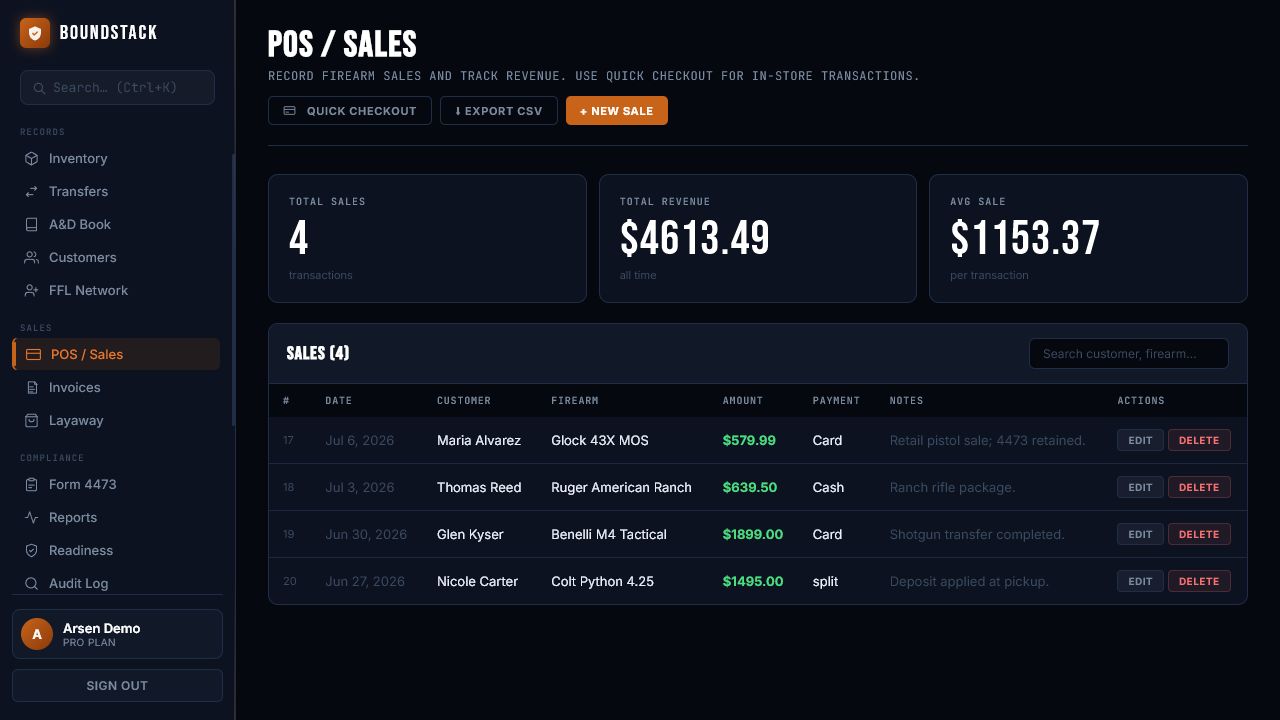
Task: Edit the Glen Kyser sale
Action: point(1141,534)
